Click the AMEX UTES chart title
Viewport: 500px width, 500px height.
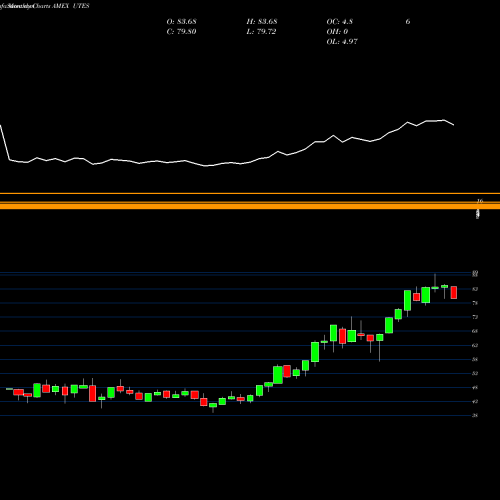(71, 6)
